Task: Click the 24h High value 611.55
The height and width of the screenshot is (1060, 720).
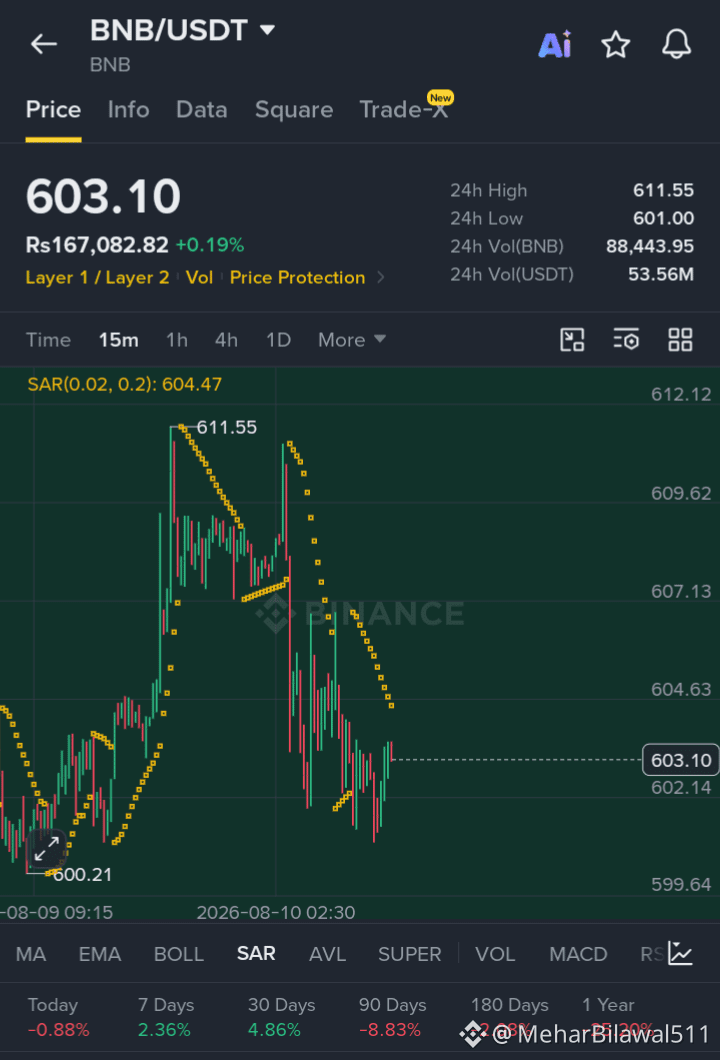Action: click(663, 191)
